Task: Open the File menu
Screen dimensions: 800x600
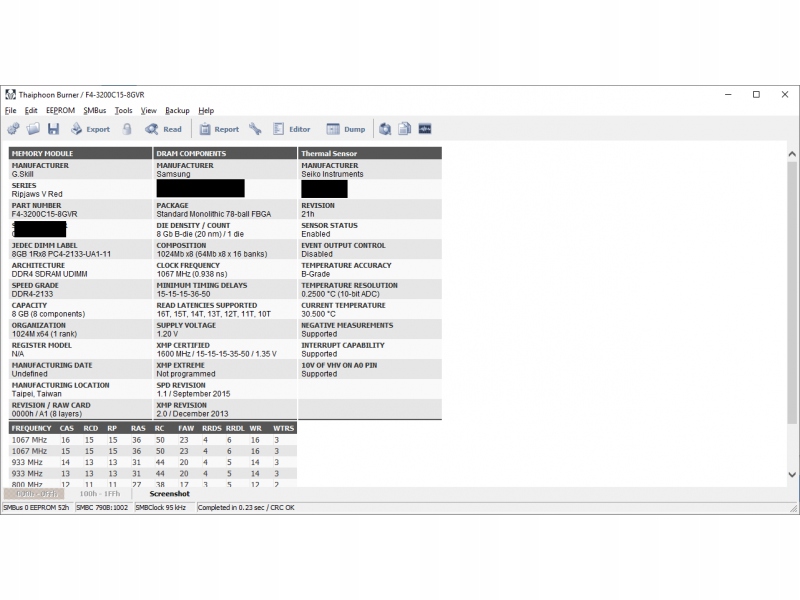Action: [x=11, y=110]
